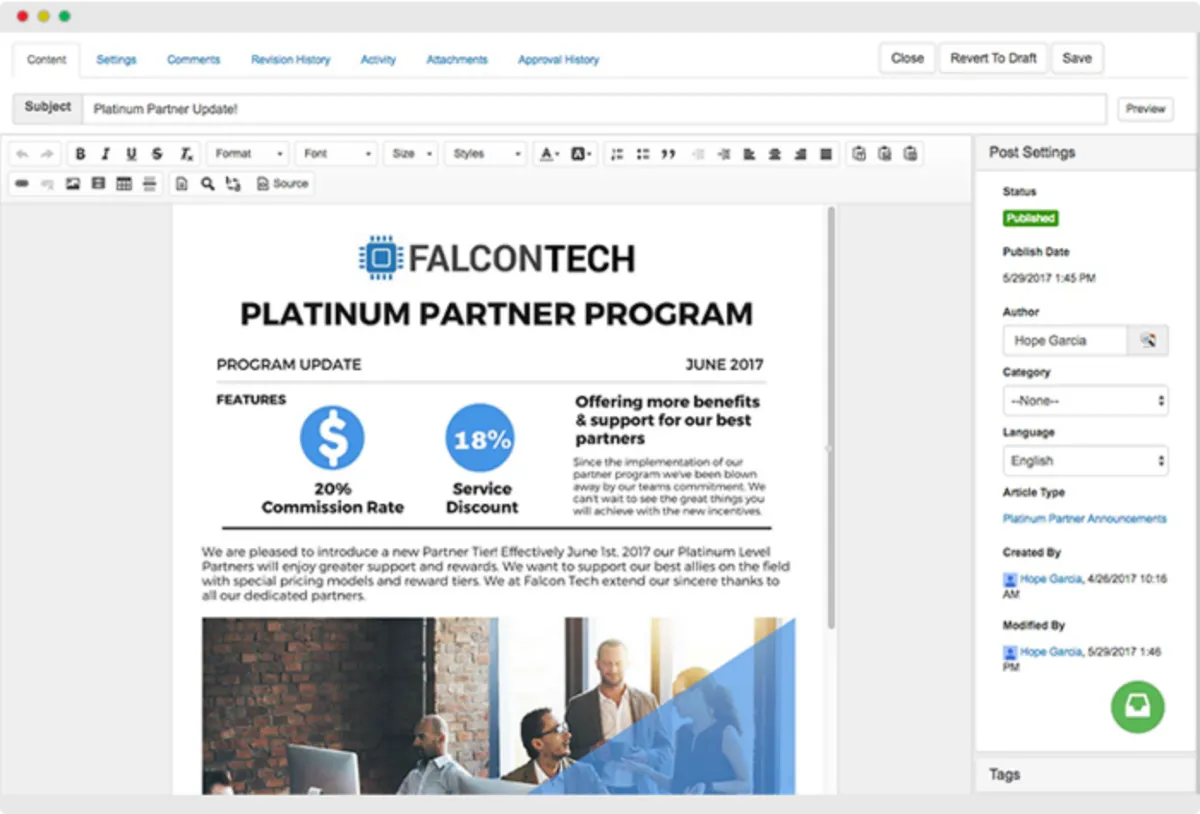View the Approval History tab
1200x814 pixels.
(x=558, y=60)
